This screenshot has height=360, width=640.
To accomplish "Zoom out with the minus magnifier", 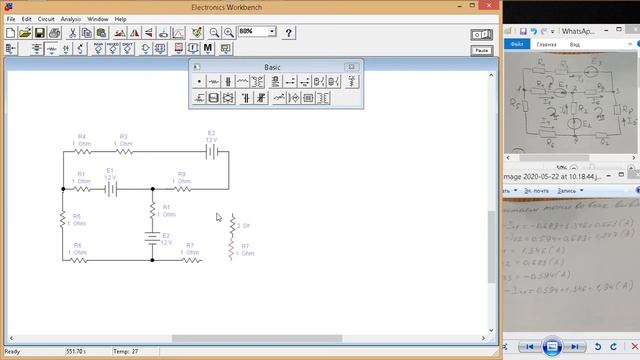I will click(x=214, y=33).
